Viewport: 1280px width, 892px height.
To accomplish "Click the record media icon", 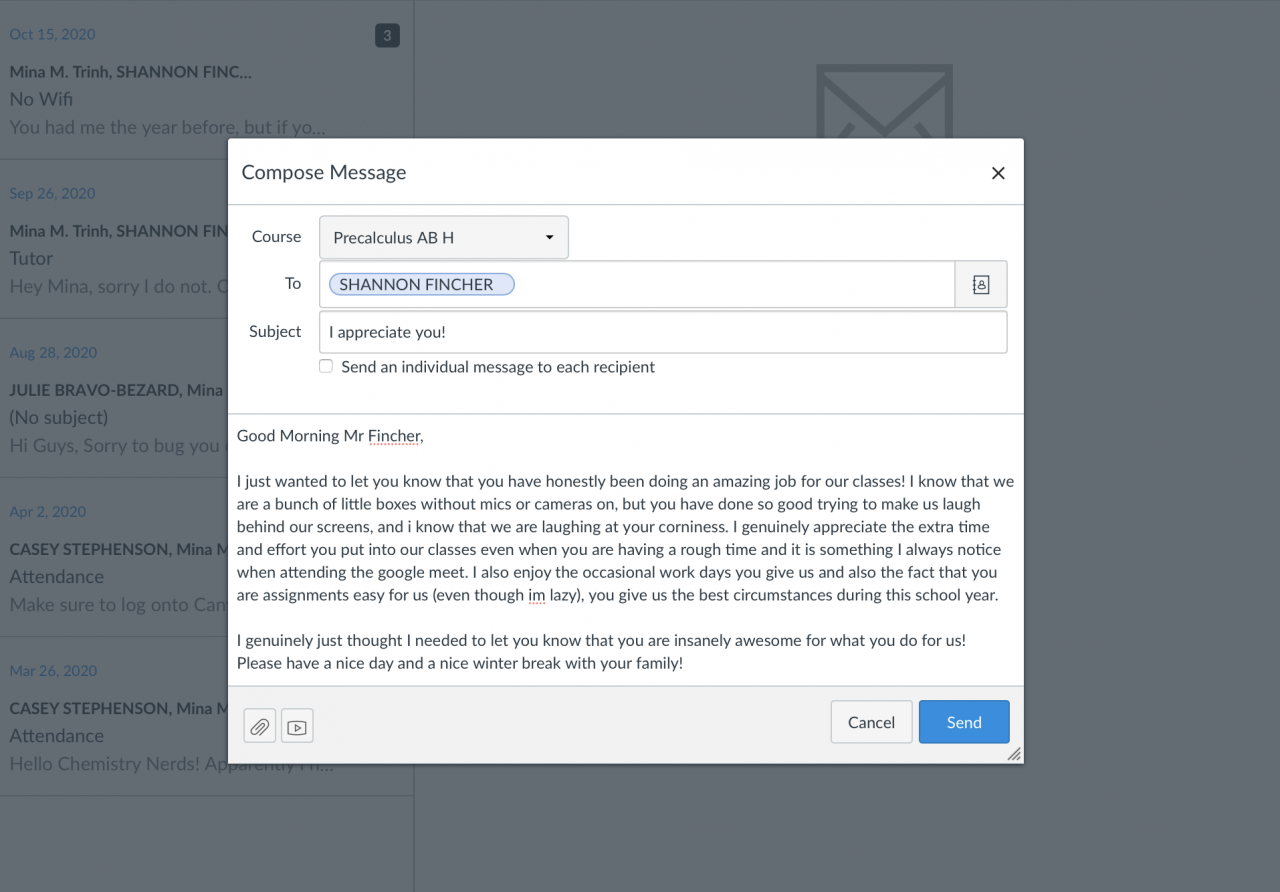I will [297, 726].
